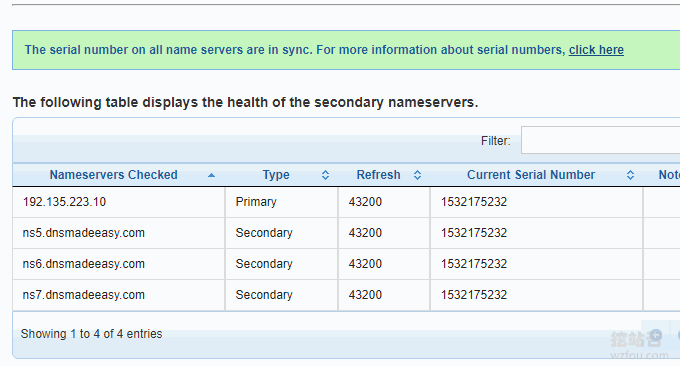Click the secondary nameservers health heading
This screenshot has height=366, width=680.
(245, 102)
